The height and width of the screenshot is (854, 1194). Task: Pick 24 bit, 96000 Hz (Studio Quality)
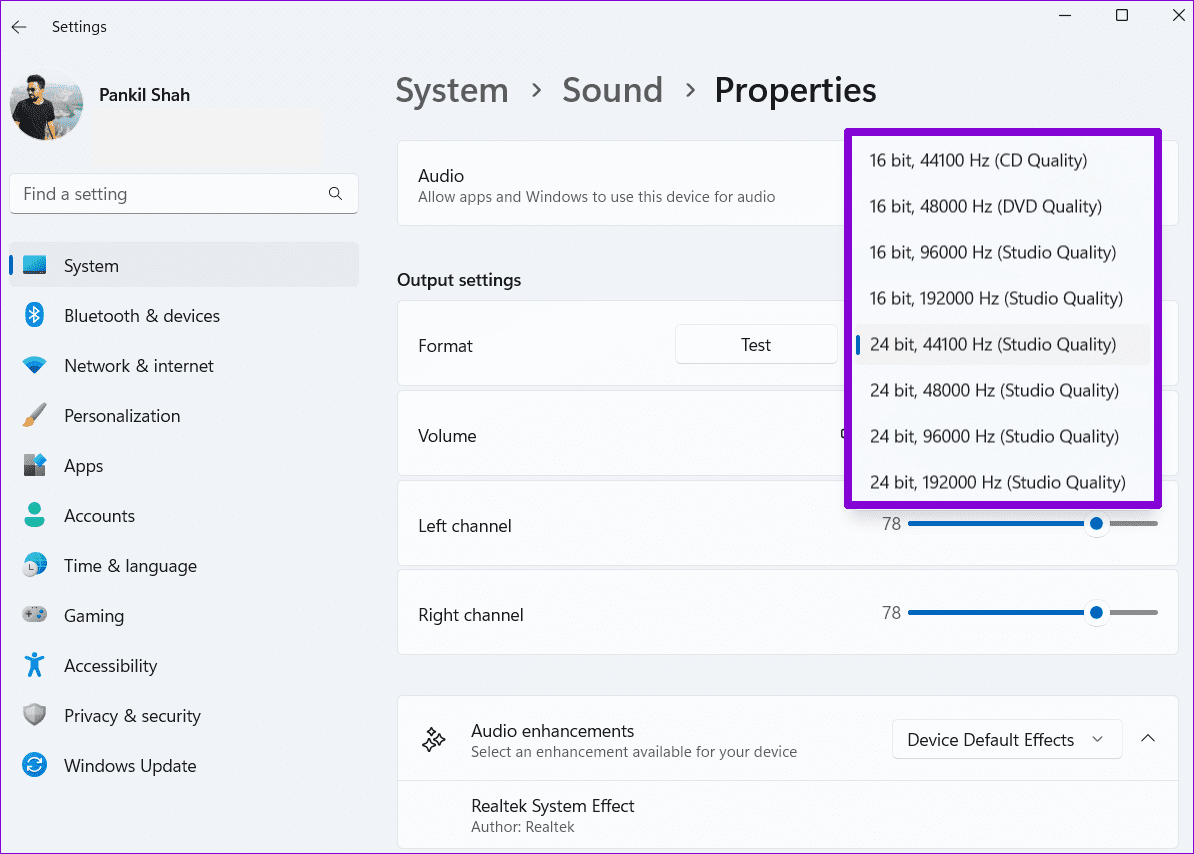994,437
